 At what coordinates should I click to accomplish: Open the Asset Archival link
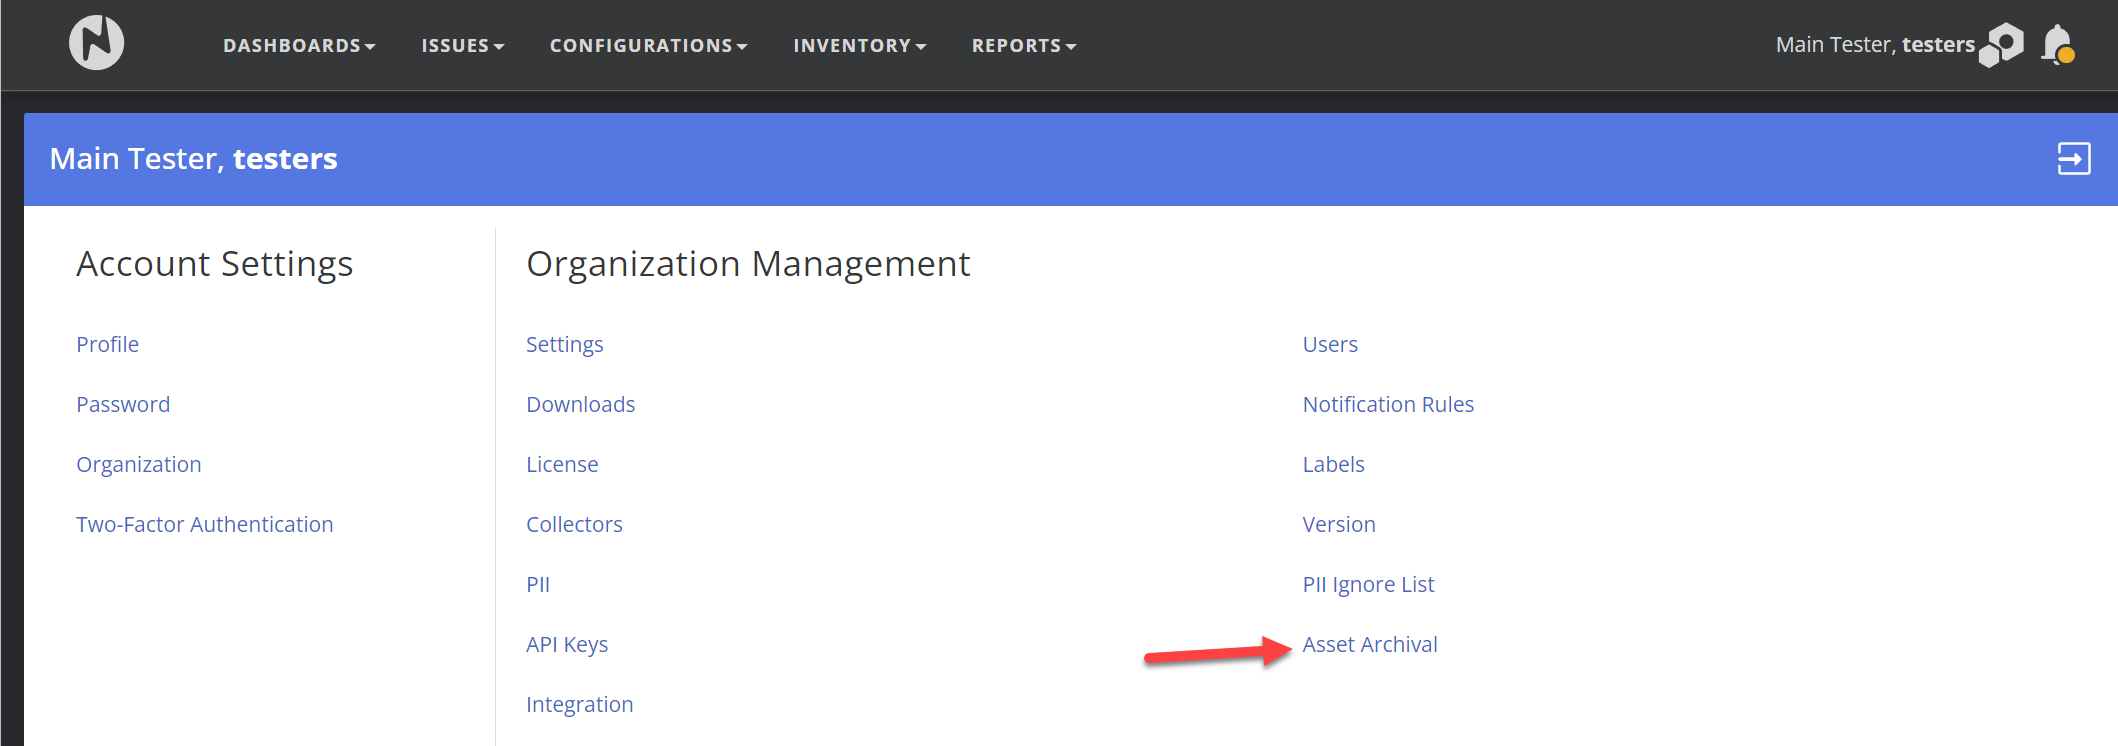(x=1369, y=645)
